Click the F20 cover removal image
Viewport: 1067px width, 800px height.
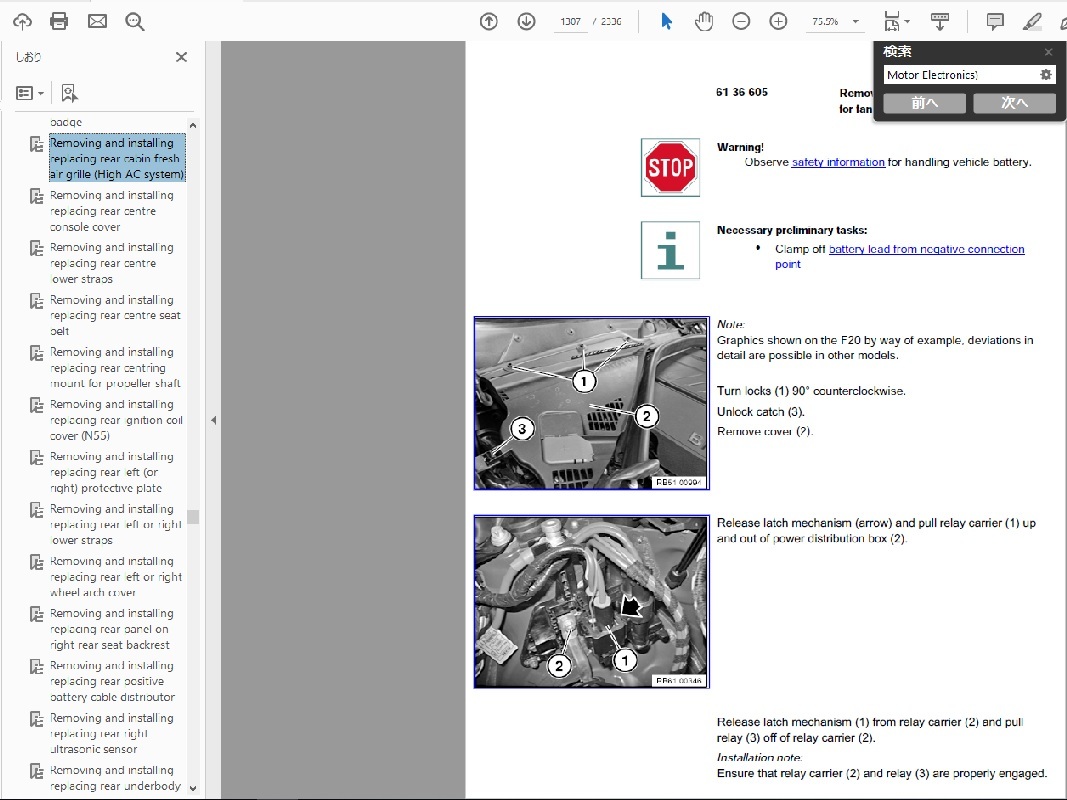[591, 403]
